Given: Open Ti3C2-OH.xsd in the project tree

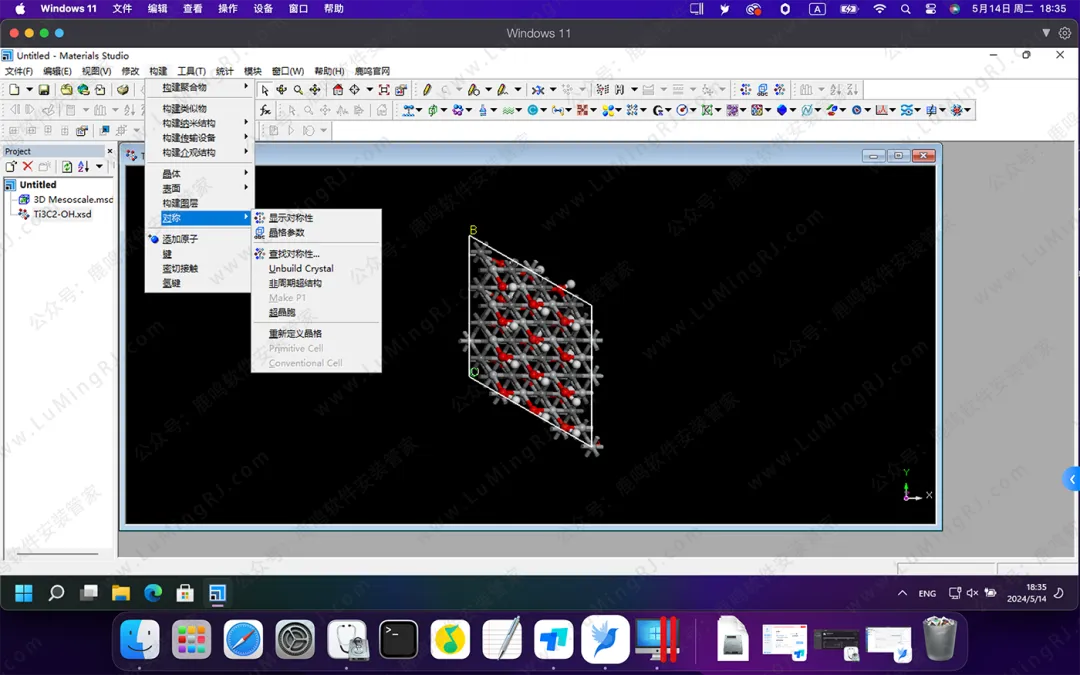Looking at the screenshot, I should 62,214.
